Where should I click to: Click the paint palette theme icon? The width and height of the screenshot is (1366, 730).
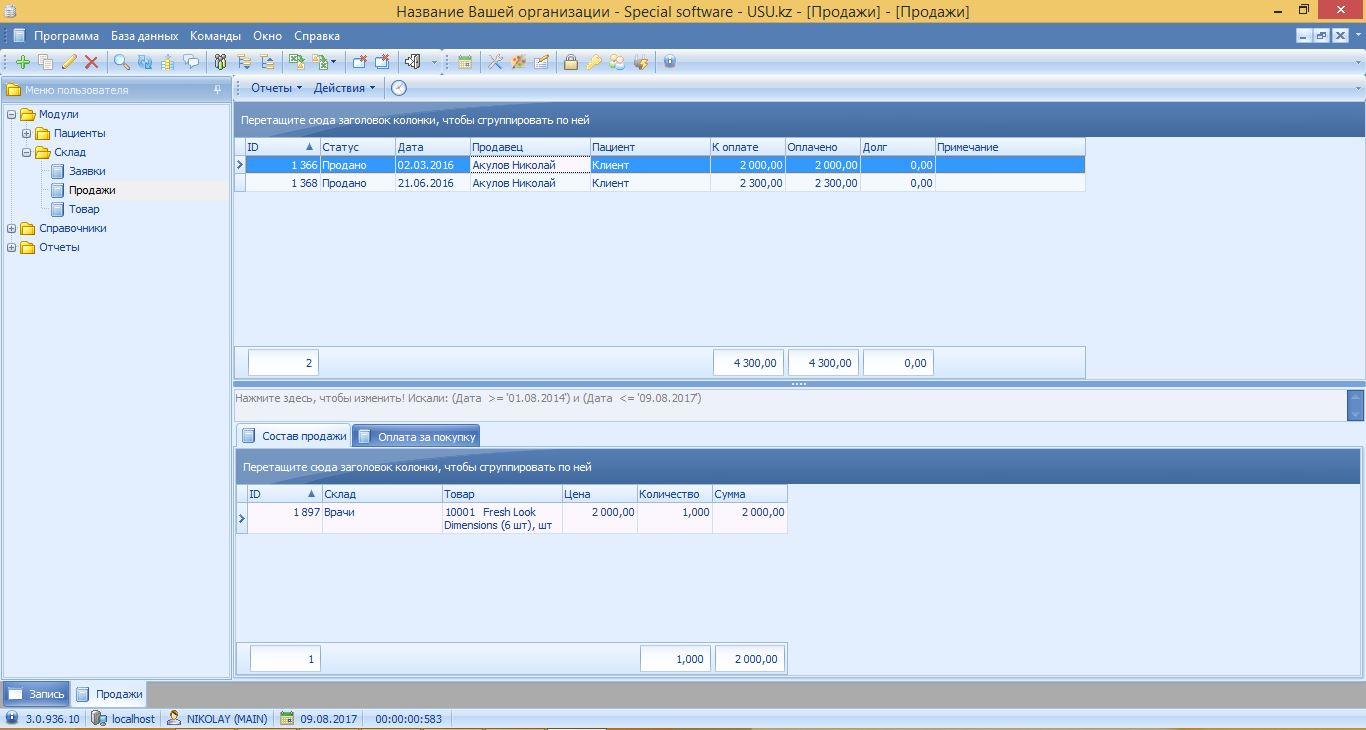[518, 62]
